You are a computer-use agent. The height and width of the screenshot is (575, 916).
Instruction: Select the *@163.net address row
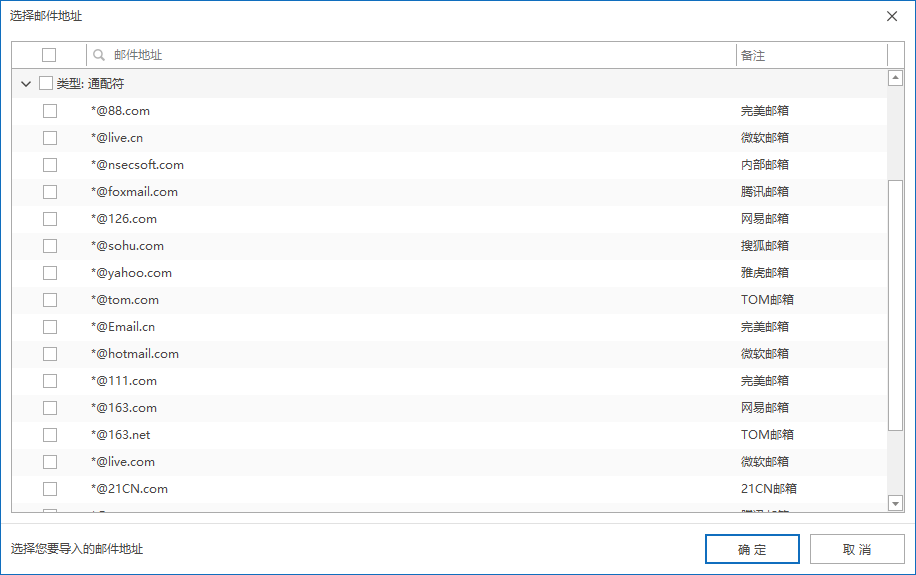coord(450,435)
